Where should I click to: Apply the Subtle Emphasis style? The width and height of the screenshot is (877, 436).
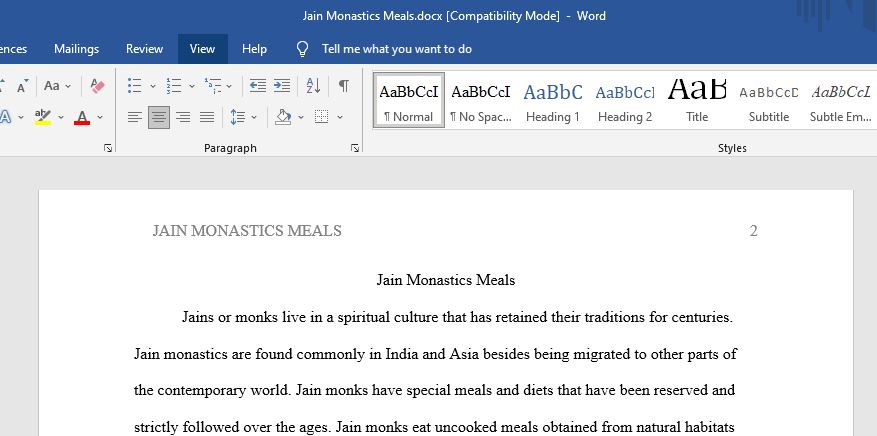841,100
